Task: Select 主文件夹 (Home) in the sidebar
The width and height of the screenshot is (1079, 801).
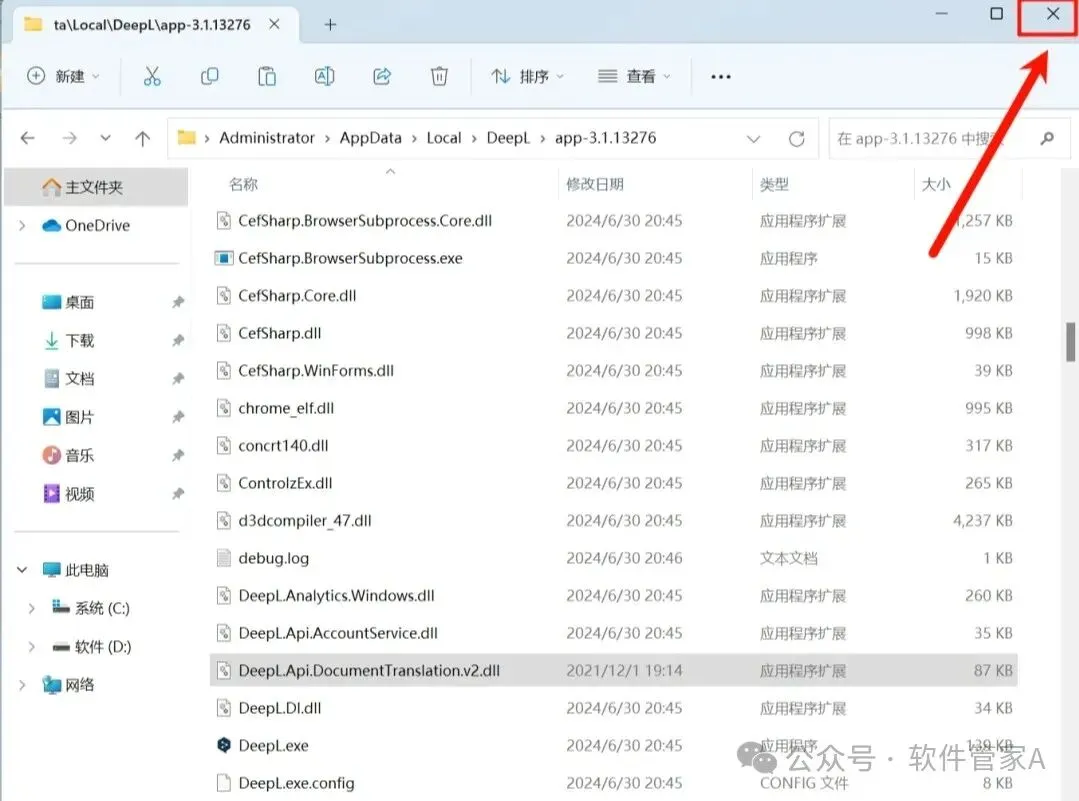Action: (96, 187)
